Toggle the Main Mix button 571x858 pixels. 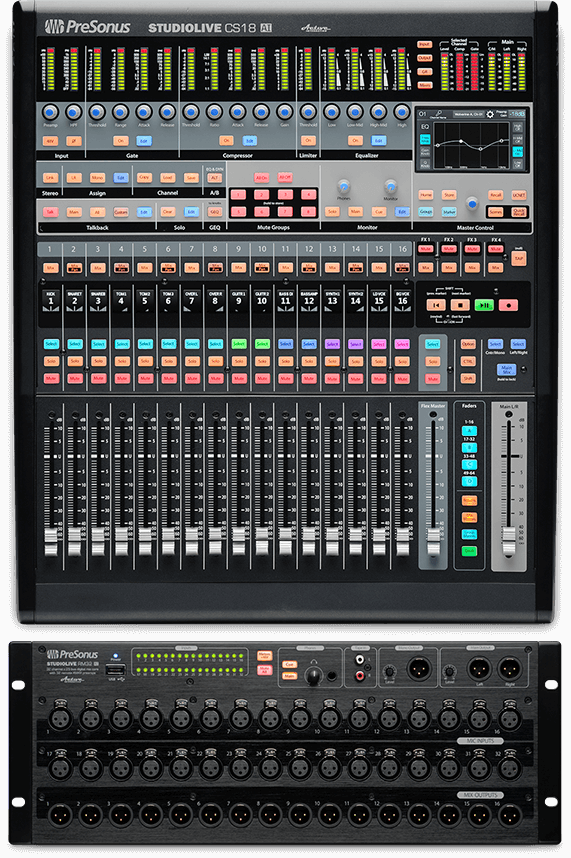506,369
